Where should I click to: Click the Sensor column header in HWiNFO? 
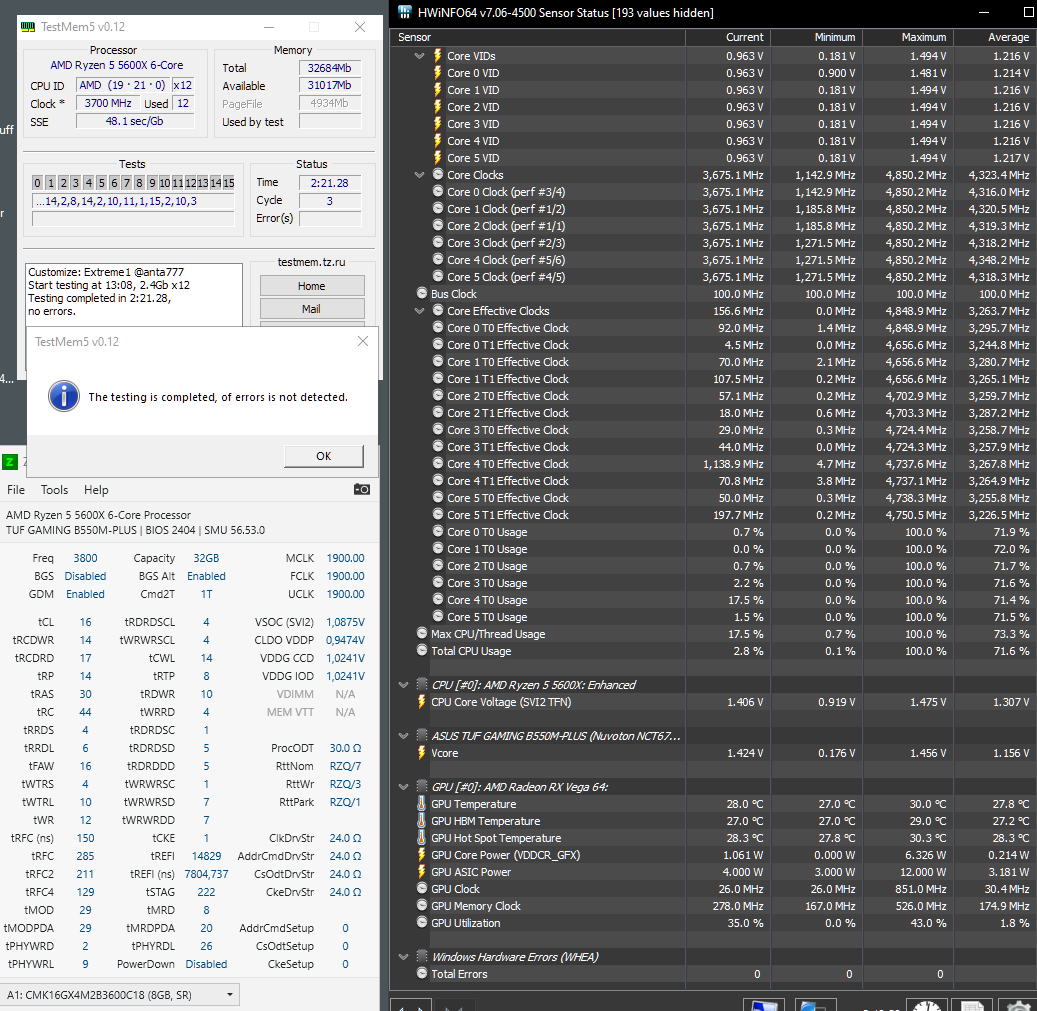538,37
